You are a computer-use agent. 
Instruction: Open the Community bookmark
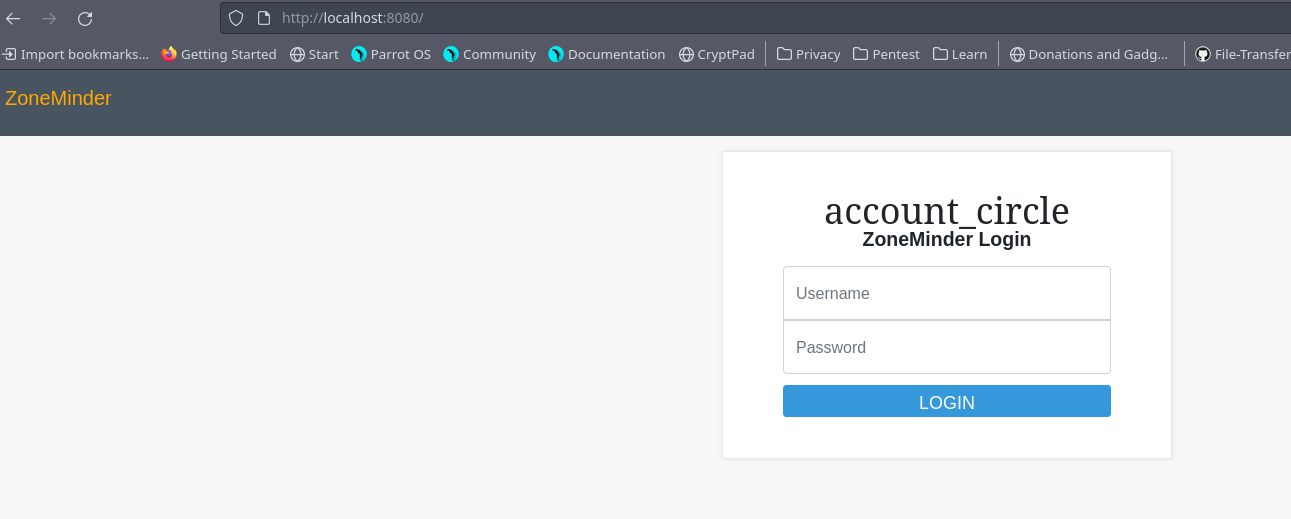click(x=489, y=54)
